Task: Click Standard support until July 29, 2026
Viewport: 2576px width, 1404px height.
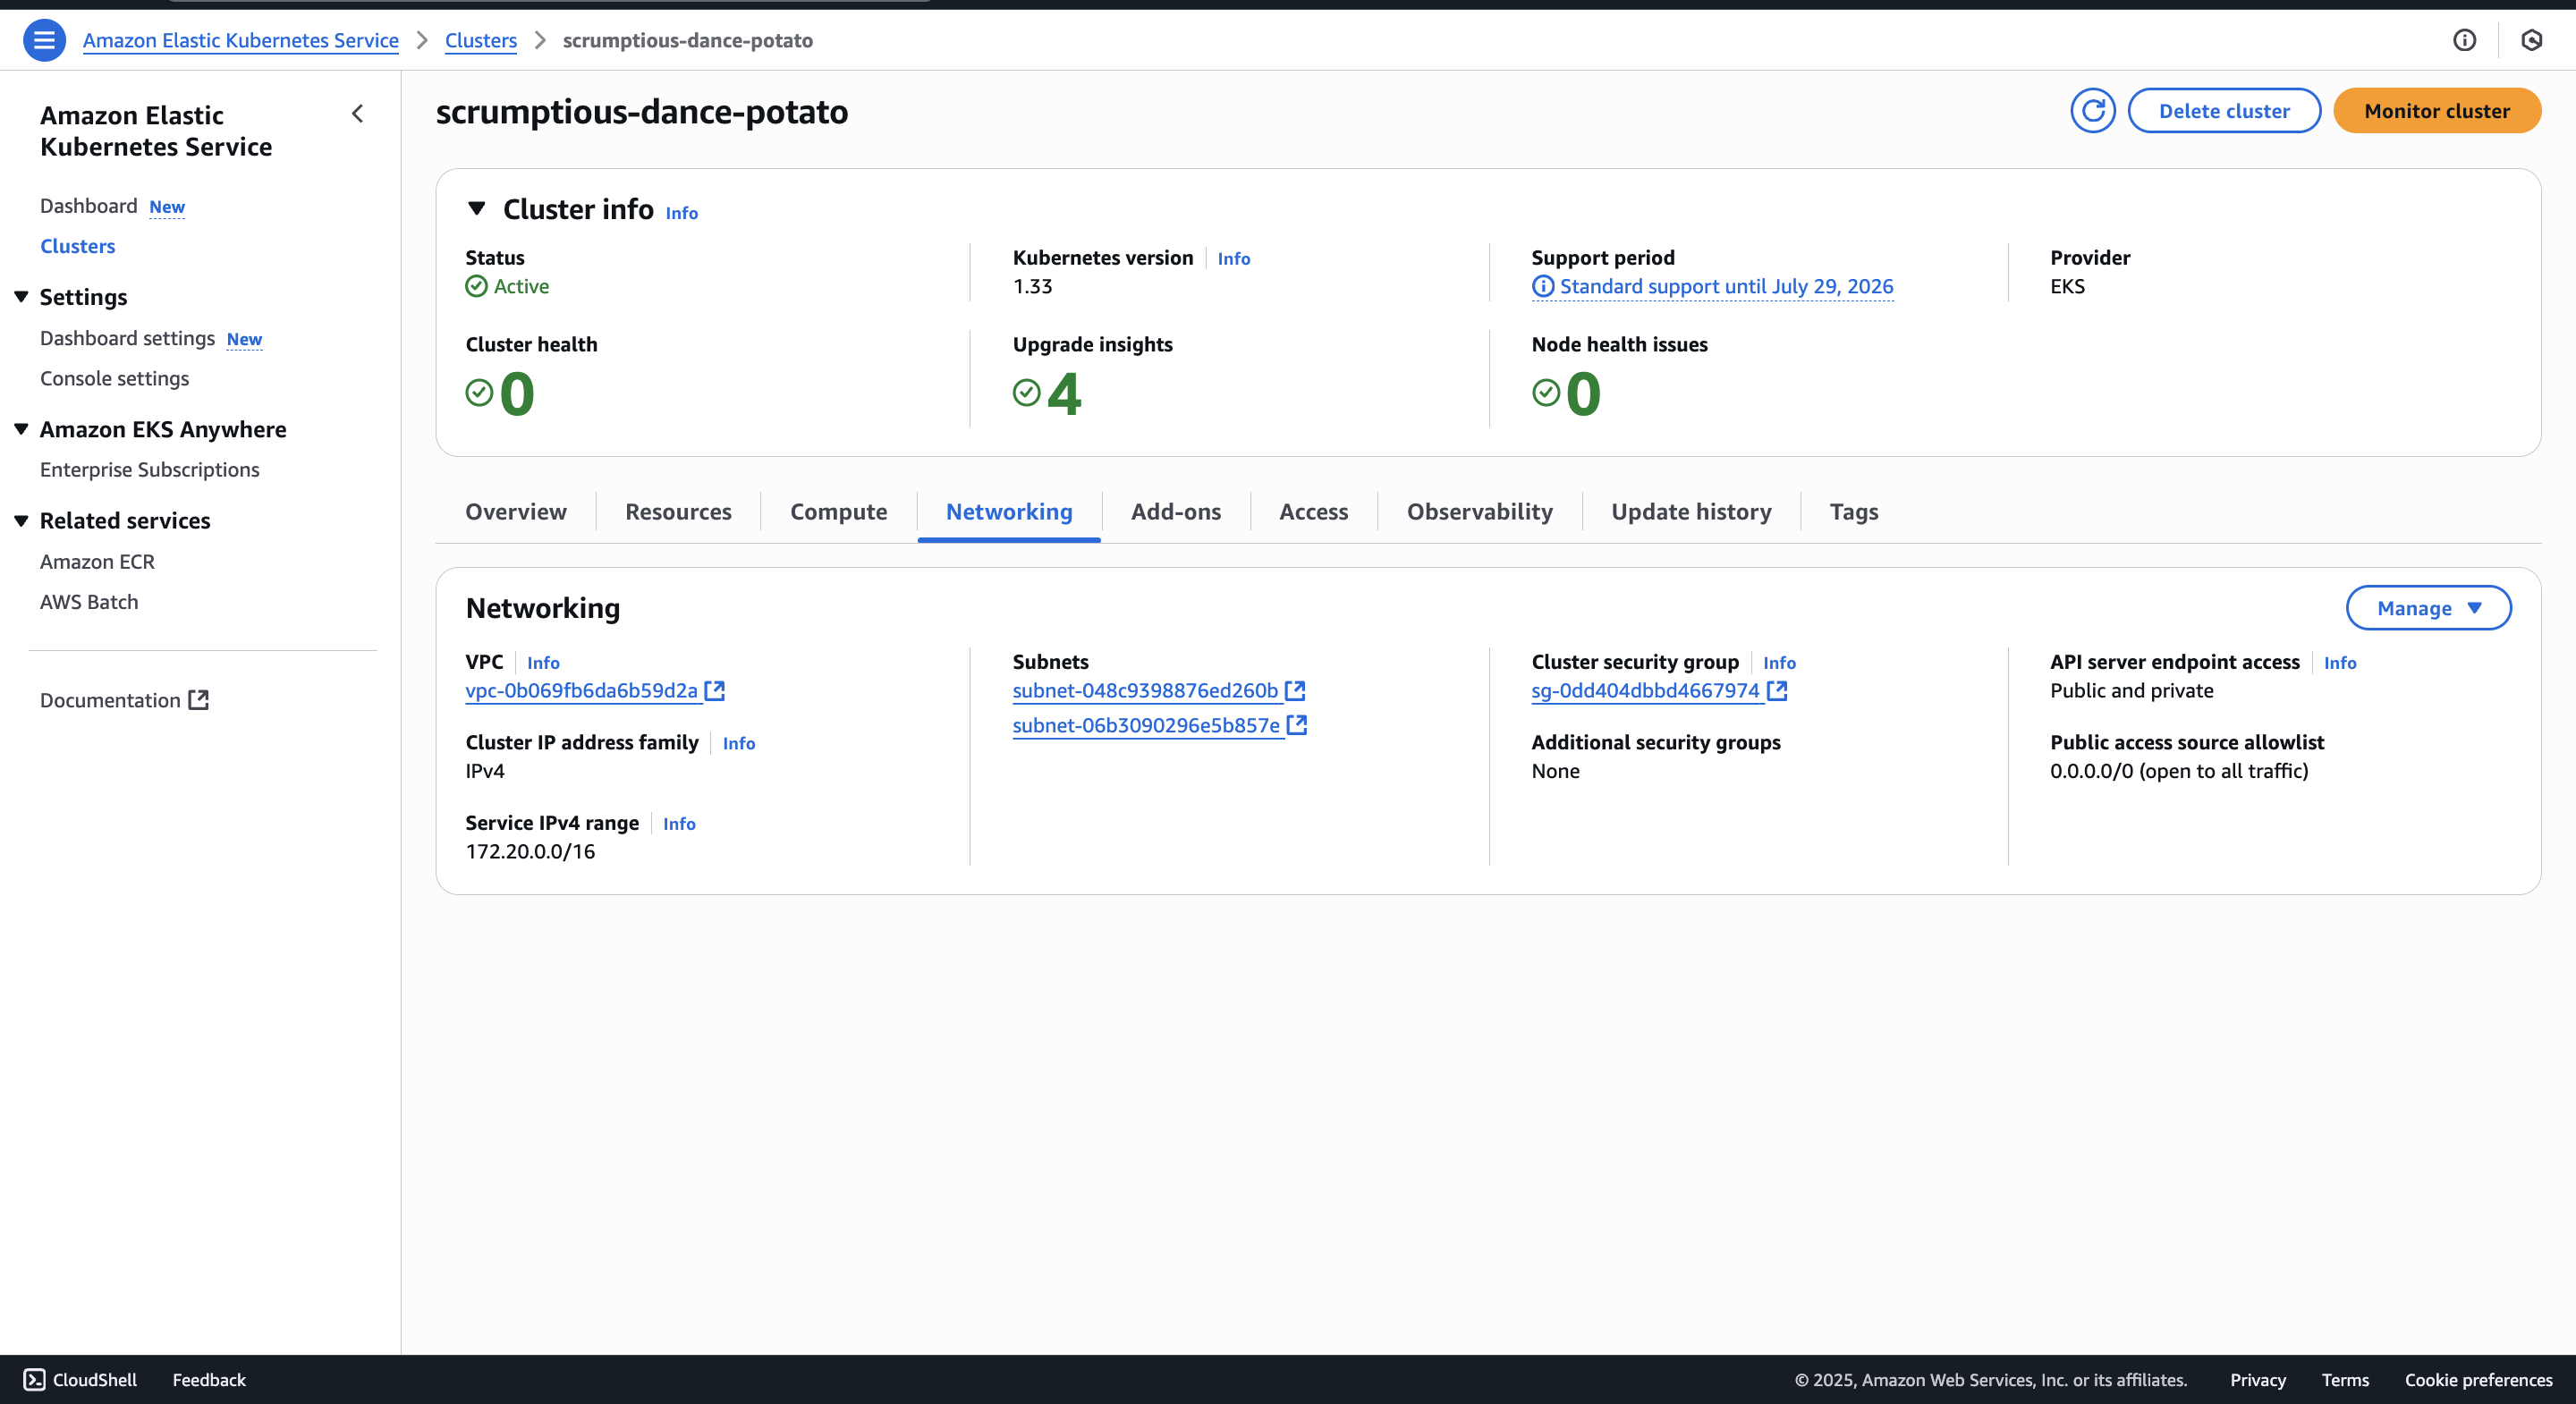Action: click(x=1726, y=286)
